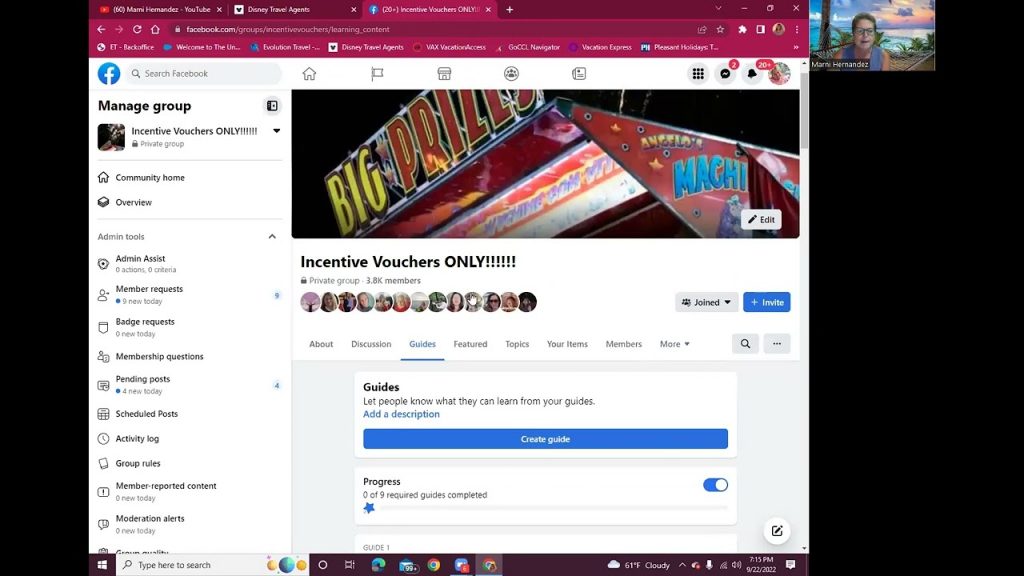Click the new message compose icon
This screenshot has height=576, width=1024.
pyautogui.click(x=777, y=531)
